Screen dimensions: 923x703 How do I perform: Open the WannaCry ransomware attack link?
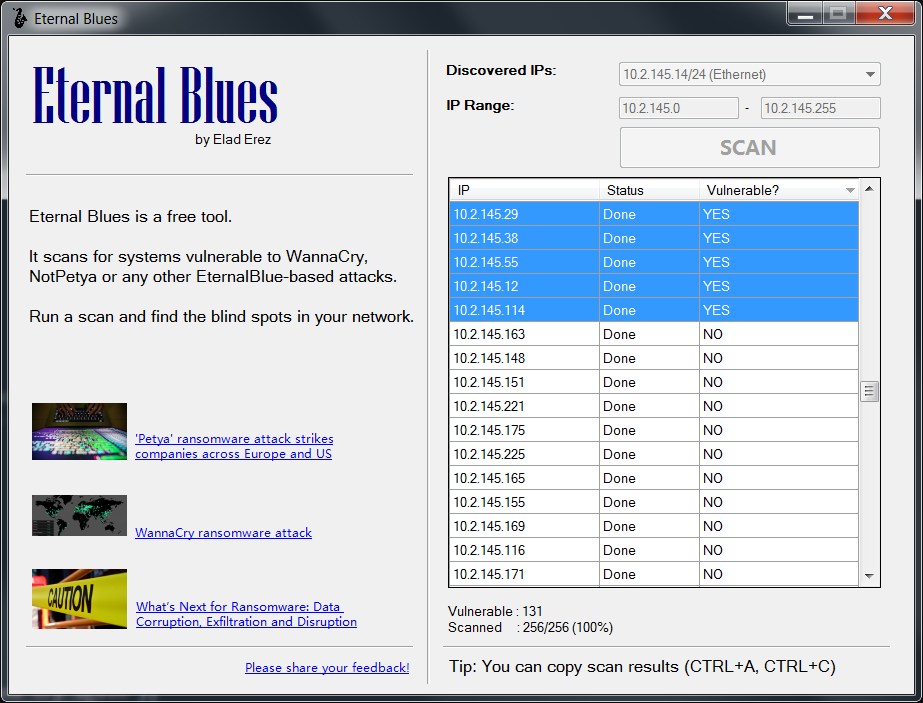coord(222,532)
